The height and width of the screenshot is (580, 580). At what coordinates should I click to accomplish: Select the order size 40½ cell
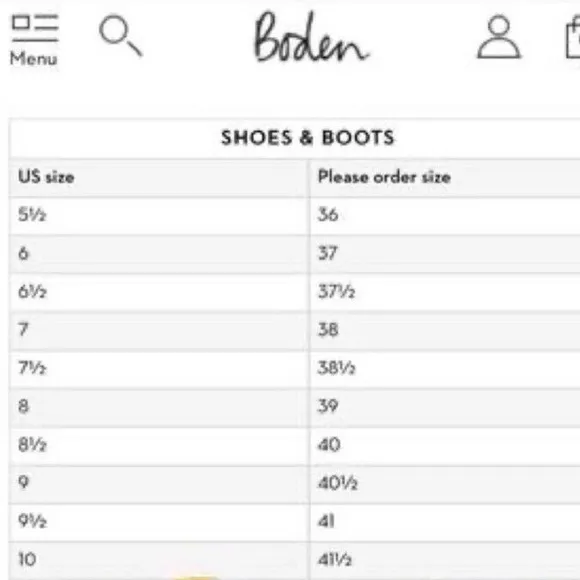coord(445,484)
